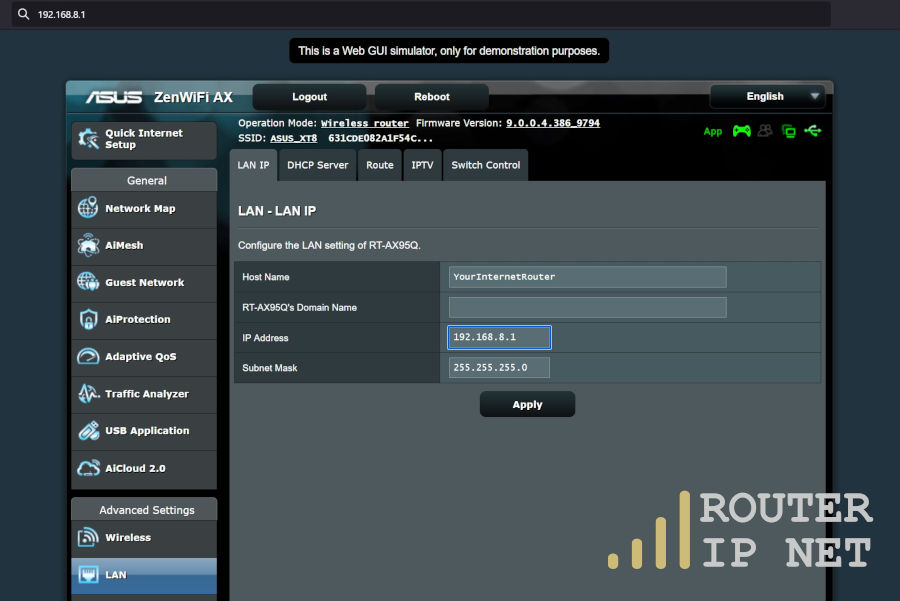This screenshot has width=900, height=601.
Task: Open the Route tab
Action: coord(379,165)
